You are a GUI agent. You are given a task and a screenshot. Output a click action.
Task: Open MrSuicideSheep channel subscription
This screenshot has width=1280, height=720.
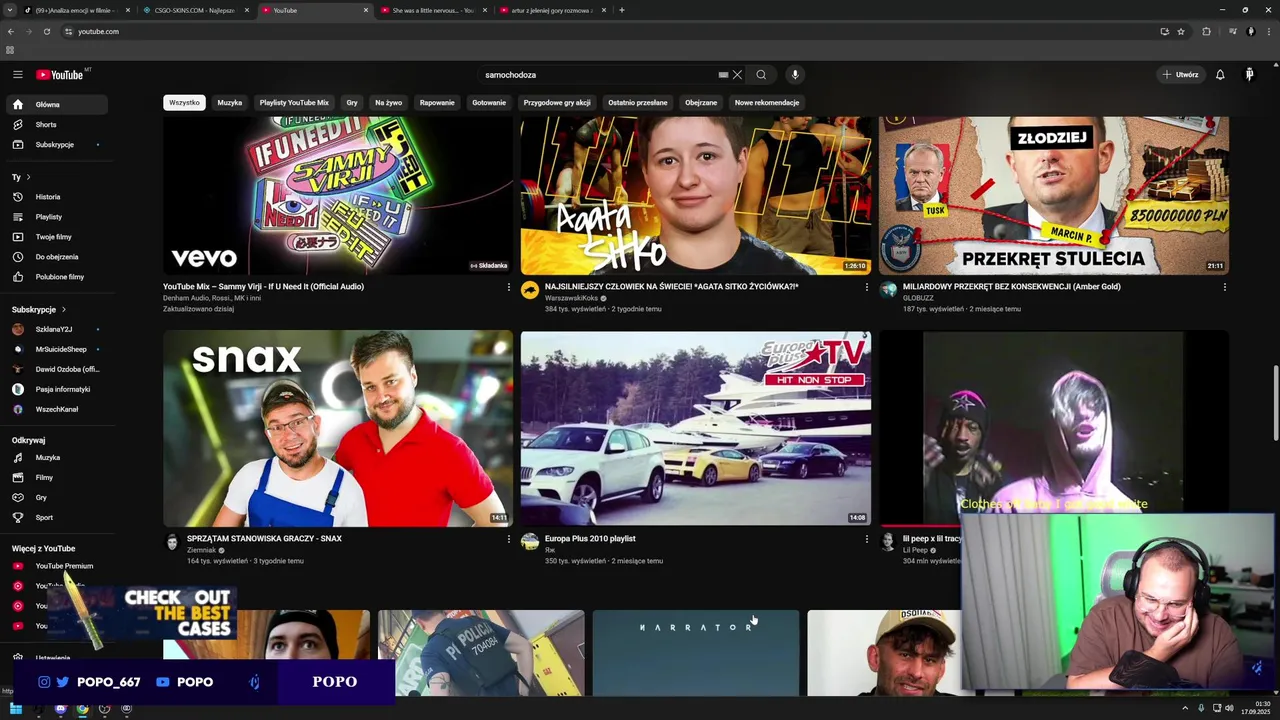pyautogui.click(x=56, y=349)
